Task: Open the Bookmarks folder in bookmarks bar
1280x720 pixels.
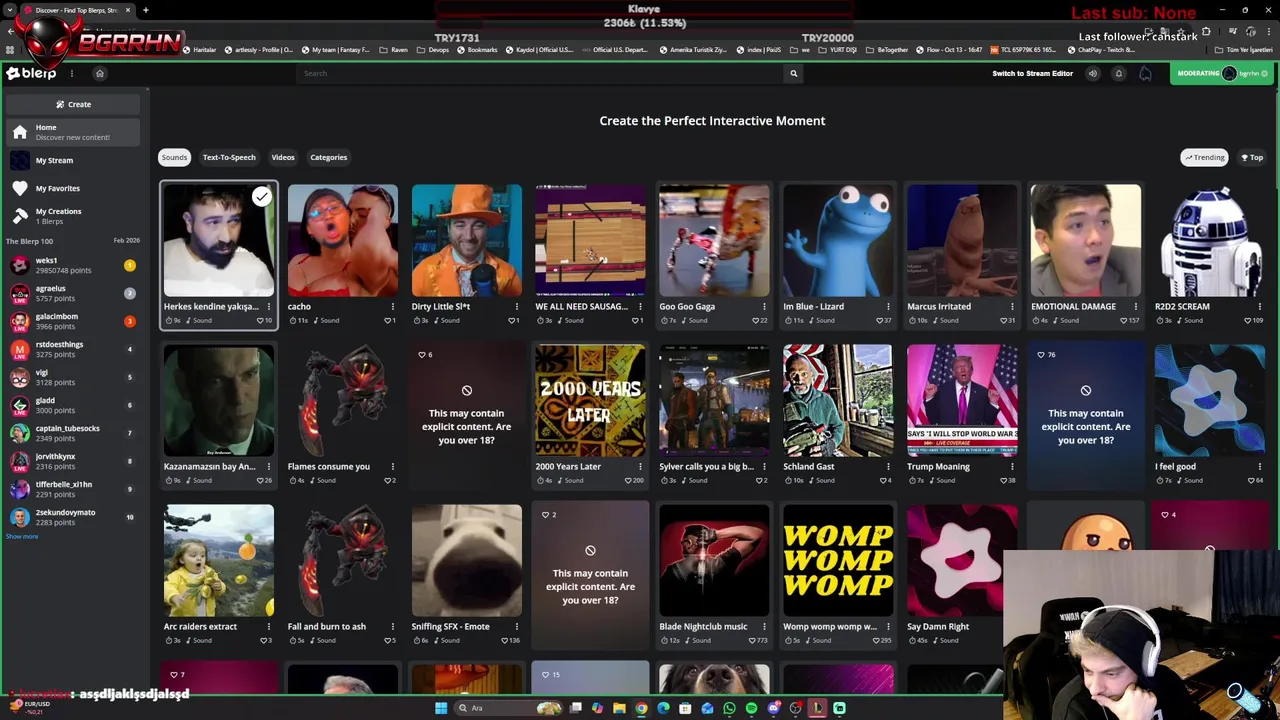Action: [x=477, y=49]
